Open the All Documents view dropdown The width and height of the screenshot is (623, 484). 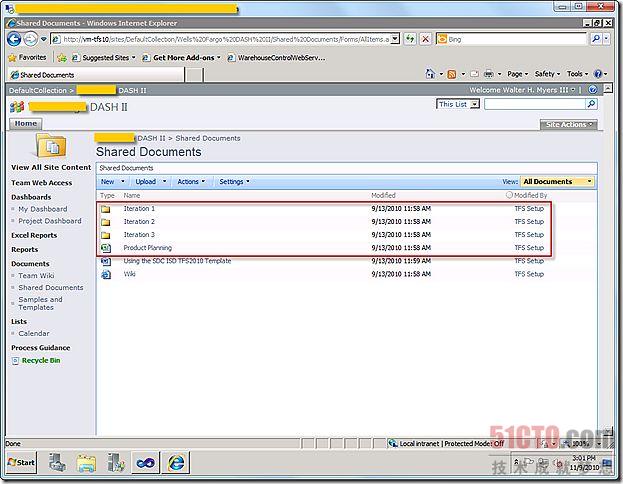click(x=557, y=182)
